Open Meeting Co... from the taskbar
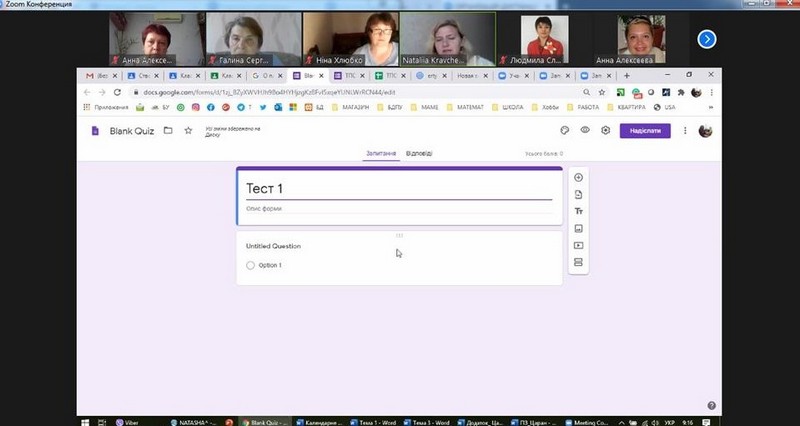The height and width of the screenshot is (426, 800). 587,422
